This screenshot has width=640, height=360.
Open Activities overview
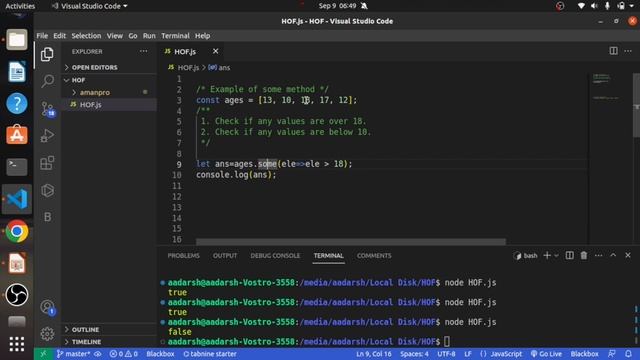(20, 6)
